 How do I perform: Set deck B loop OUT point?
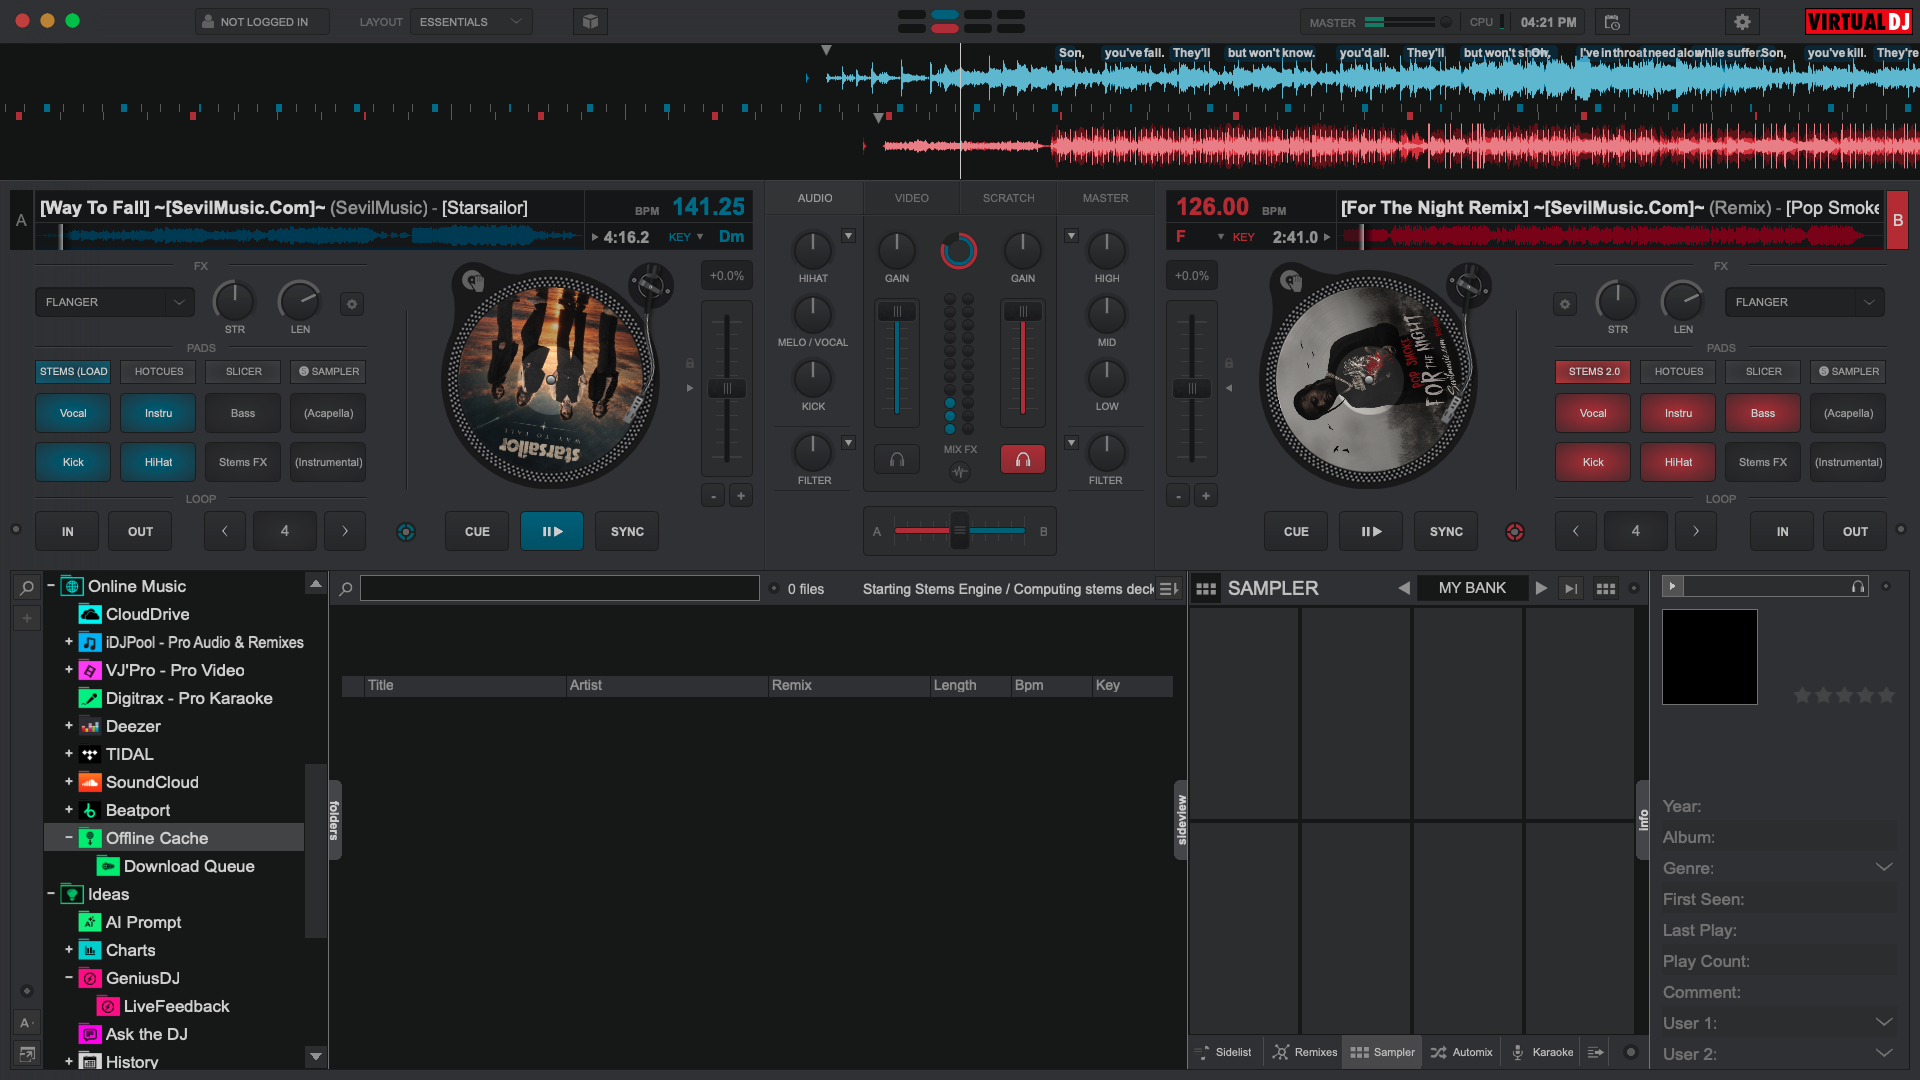tap(1855, 532)
